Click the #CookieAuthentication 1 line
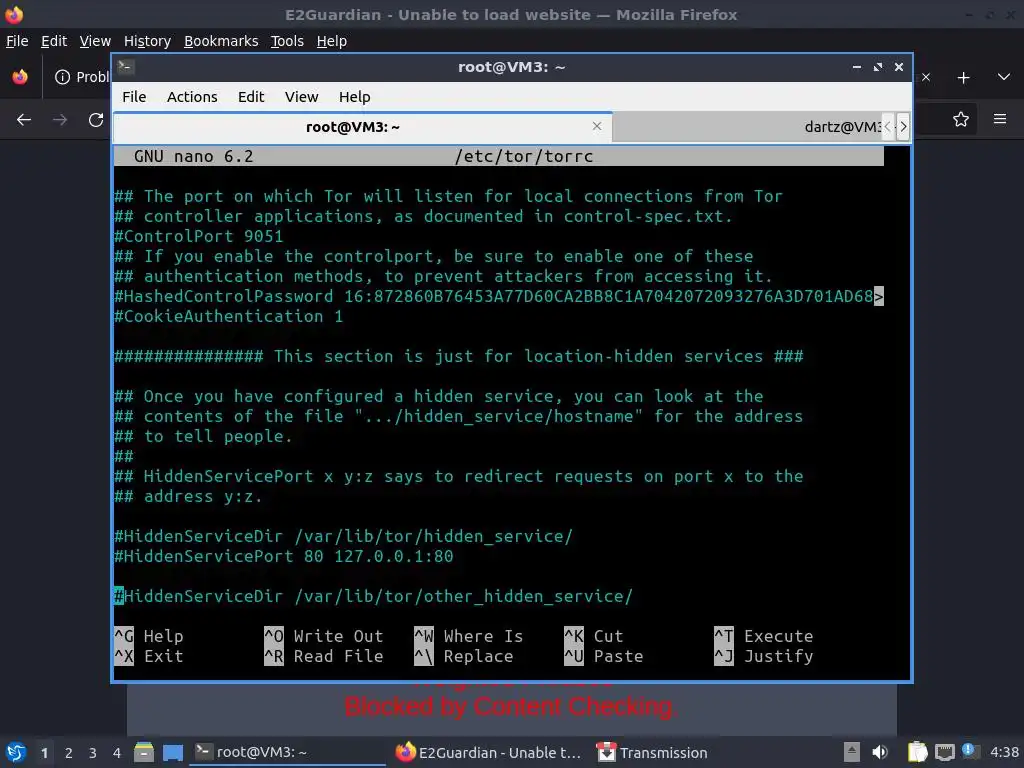Viewport: 1024px width, 768px height. [x=229, y=317]
